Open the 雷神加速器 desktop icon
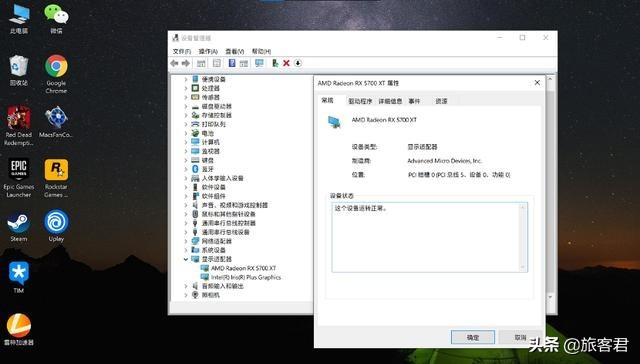Viewport: 640px width, 364px height. [x=19, y=330]
